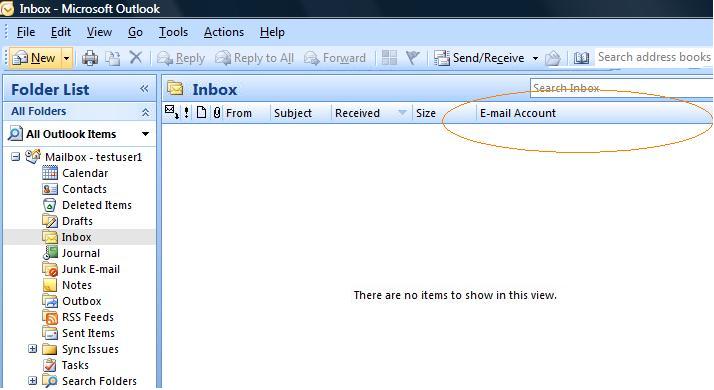Viewport: 714px width, 390px height.
Task: Expand the Search Folders node
Action: [x=32, y=381]
